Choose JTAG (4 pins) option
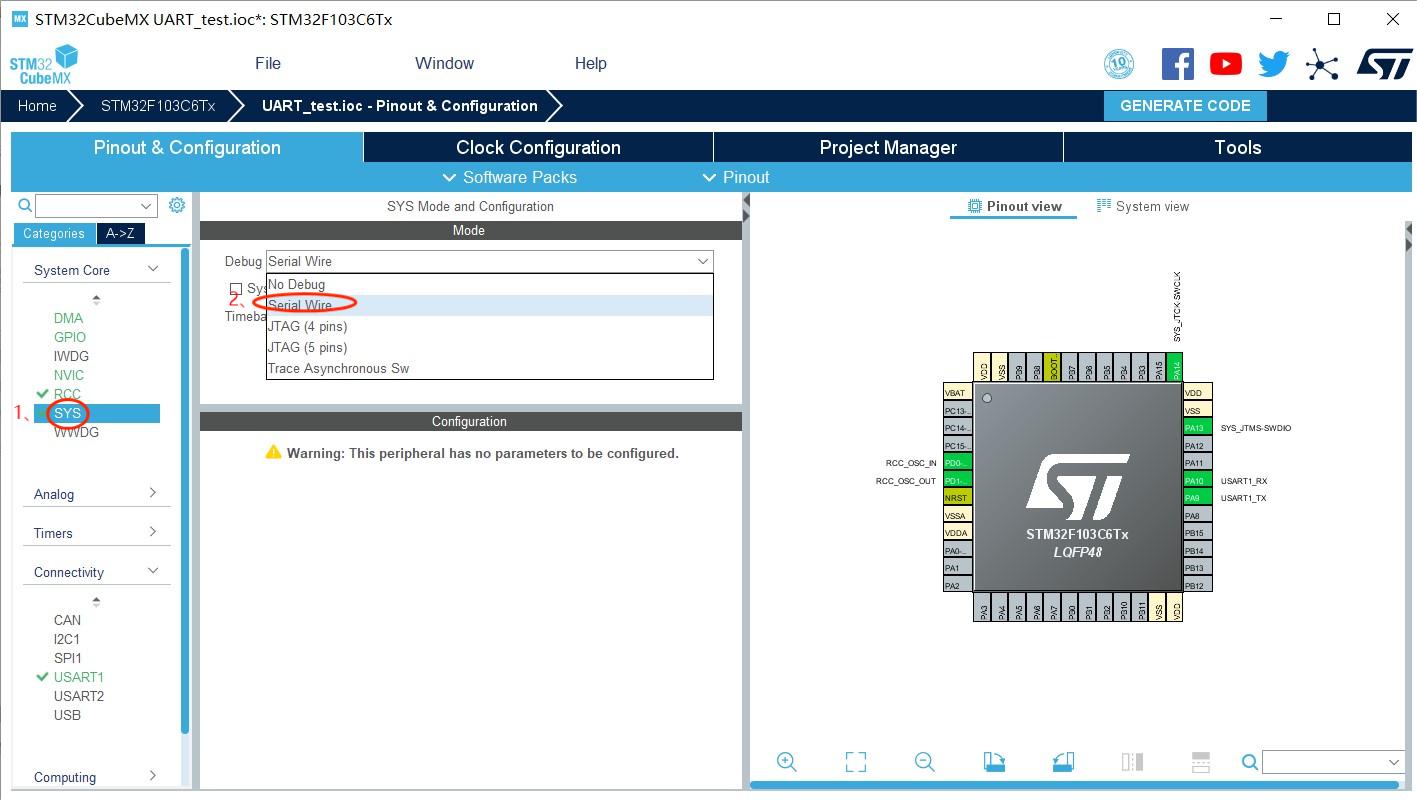The width and height of the screenshot is (1417, 800). point(490,326)
